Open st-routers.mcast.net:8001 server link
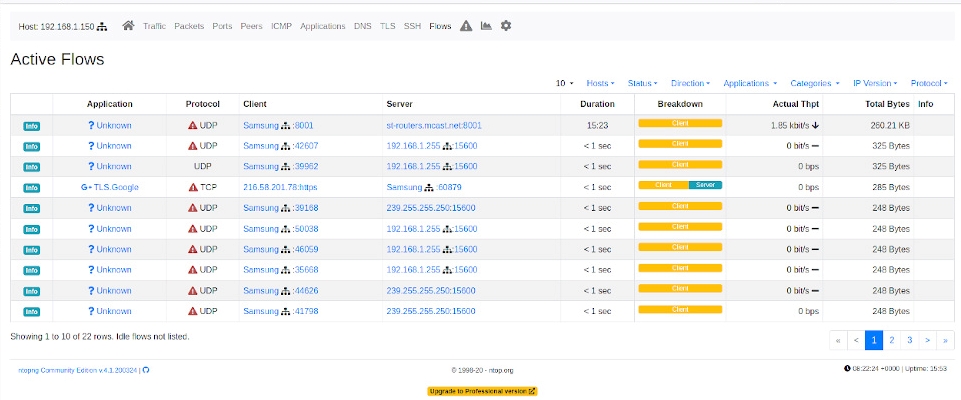Image resolution: width=961 pixels, height=400 pixels. pos(434,126)
